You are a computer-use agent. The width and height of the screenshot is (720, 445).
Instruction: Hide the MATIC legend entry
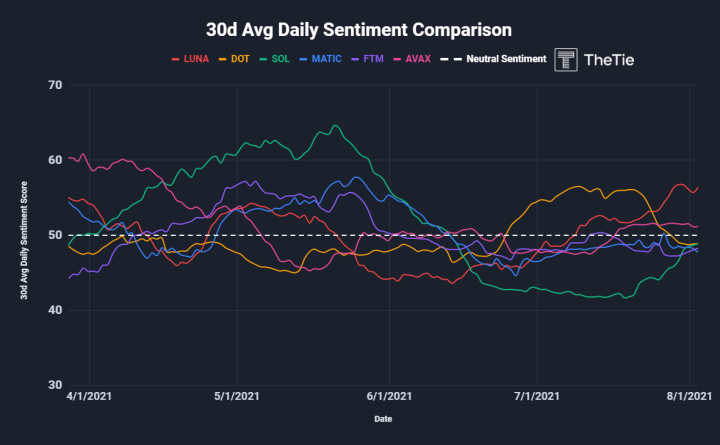[x=321, y=59]
